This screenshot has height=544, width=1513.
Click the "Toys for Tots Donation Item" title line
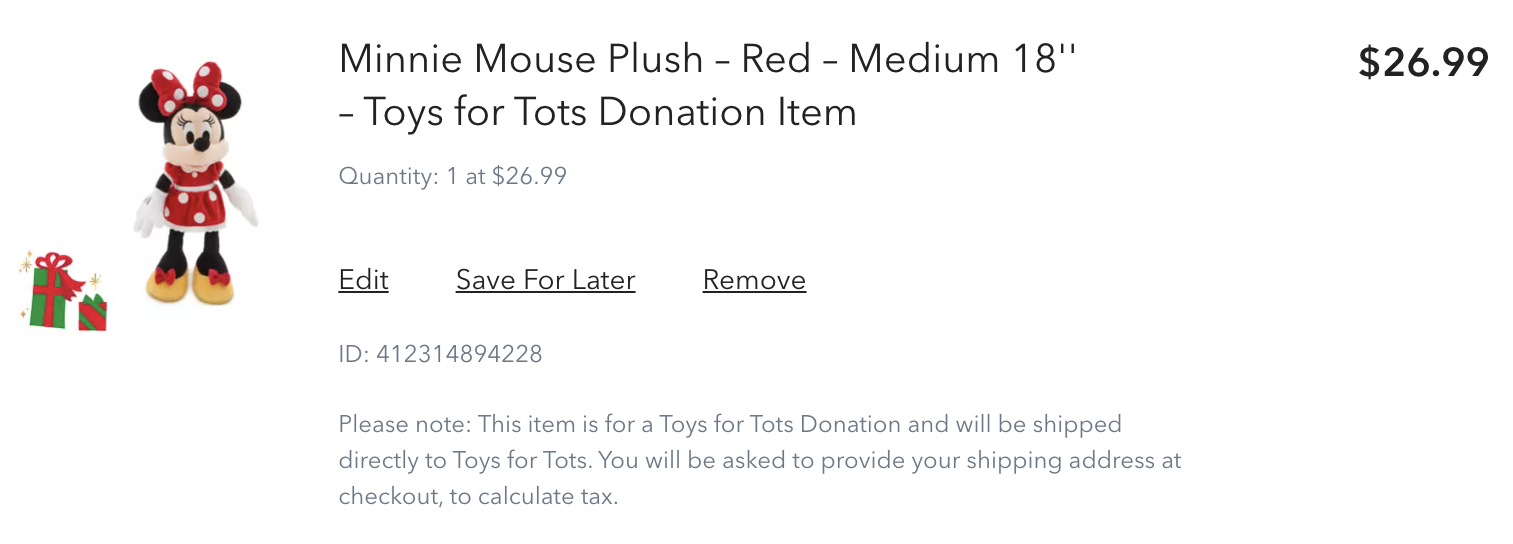tap(598, 112)
